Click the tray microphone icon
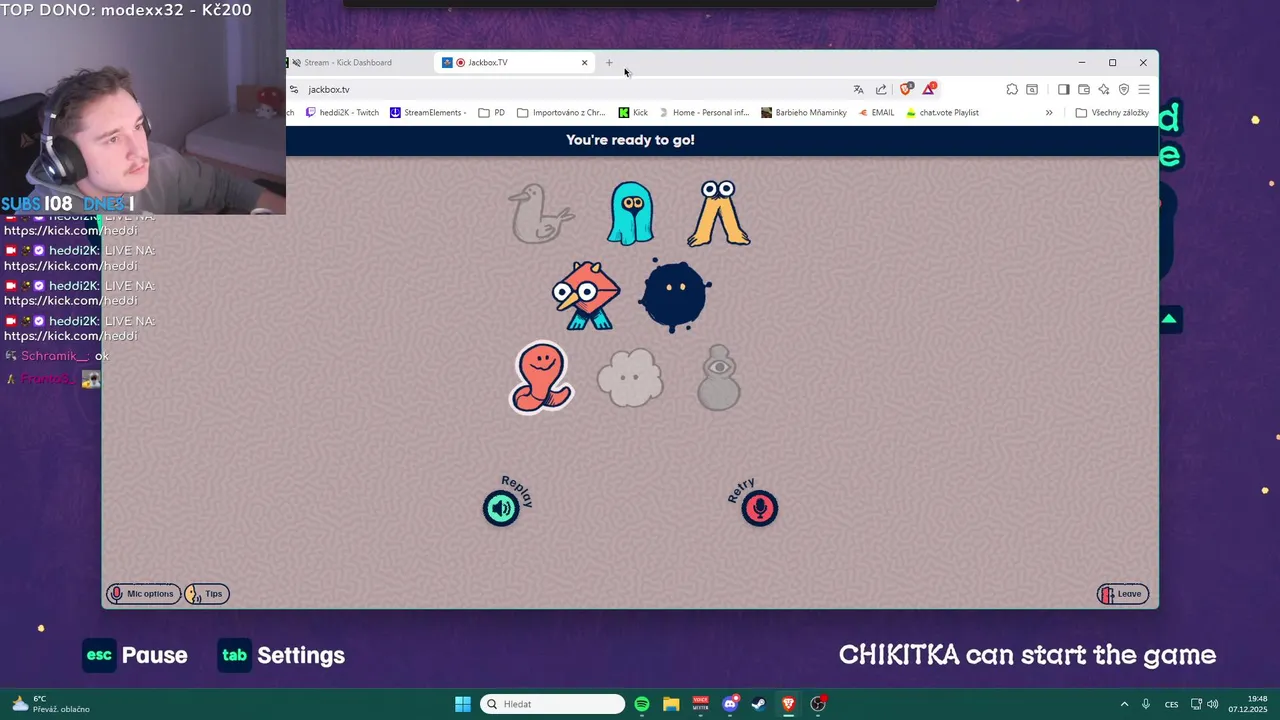 [1146, 704]
